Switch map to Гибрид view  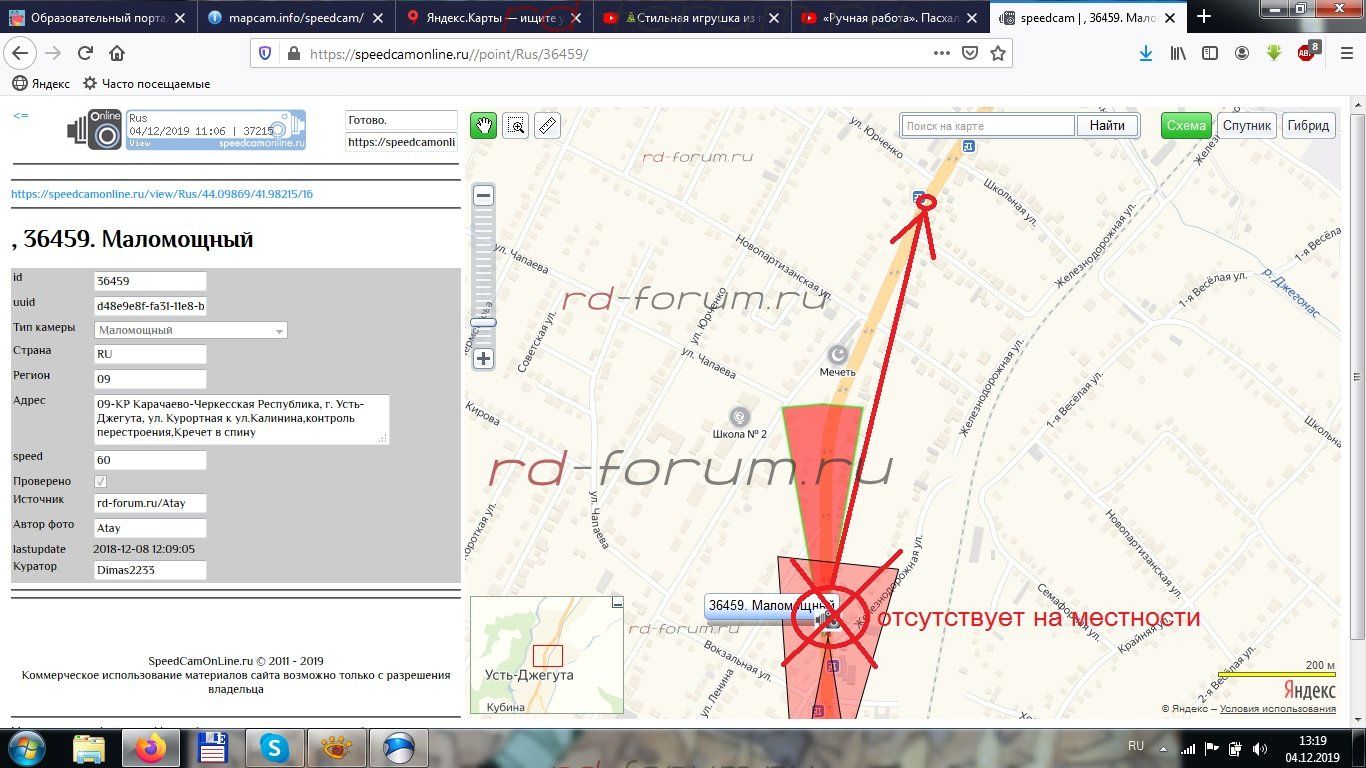[x=1308, y=125]
